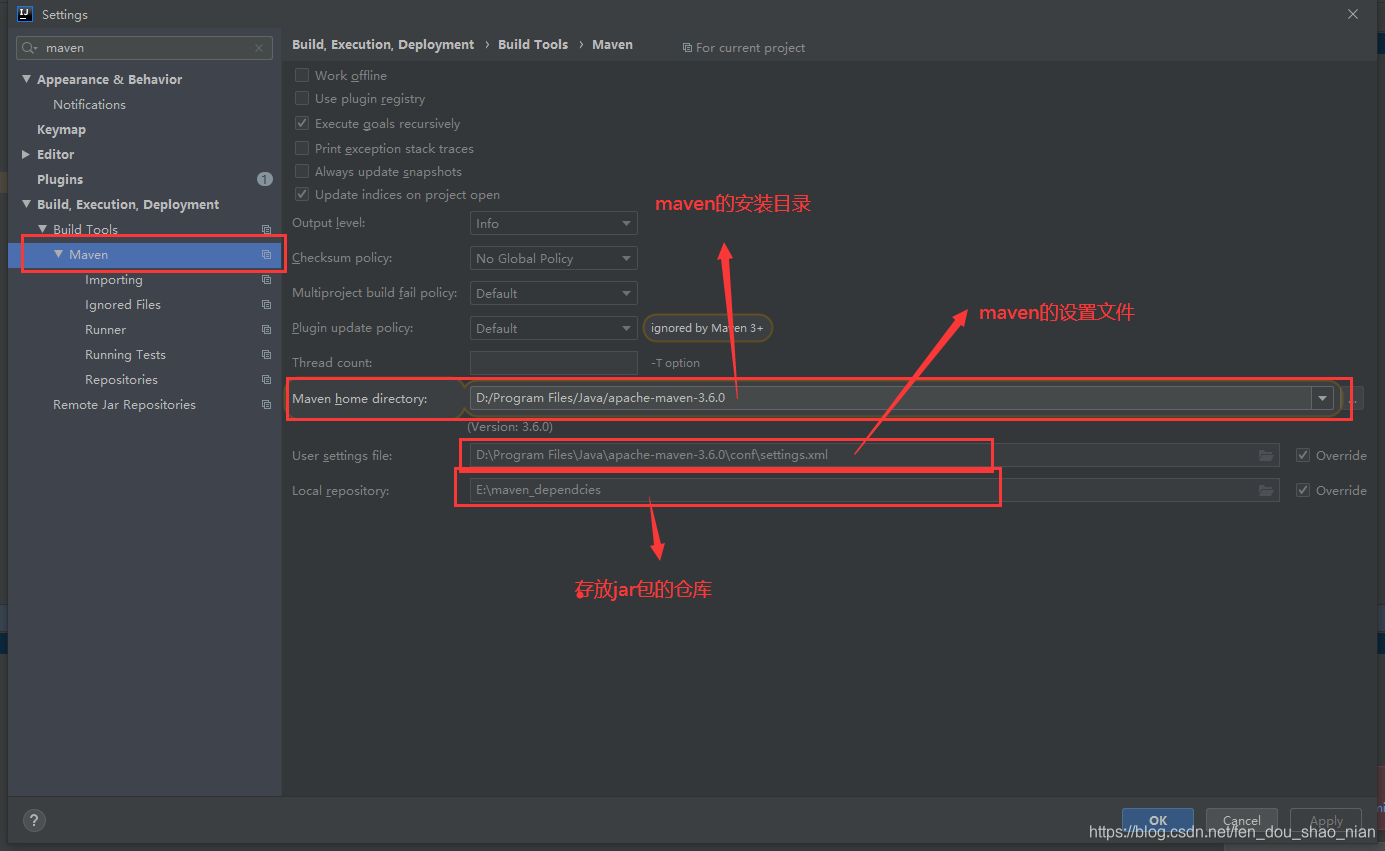Open Multiproject build fail policy dropdown

pyautogui.click(x=553, y=293)
